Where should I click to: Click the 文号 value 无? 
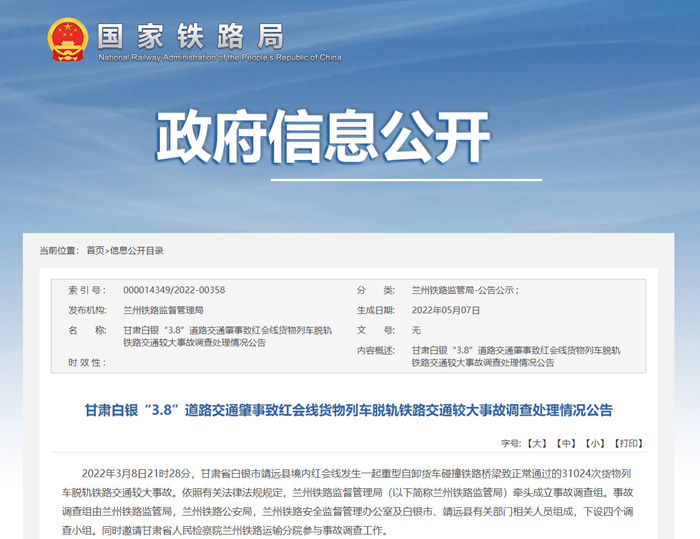(416, 329)
